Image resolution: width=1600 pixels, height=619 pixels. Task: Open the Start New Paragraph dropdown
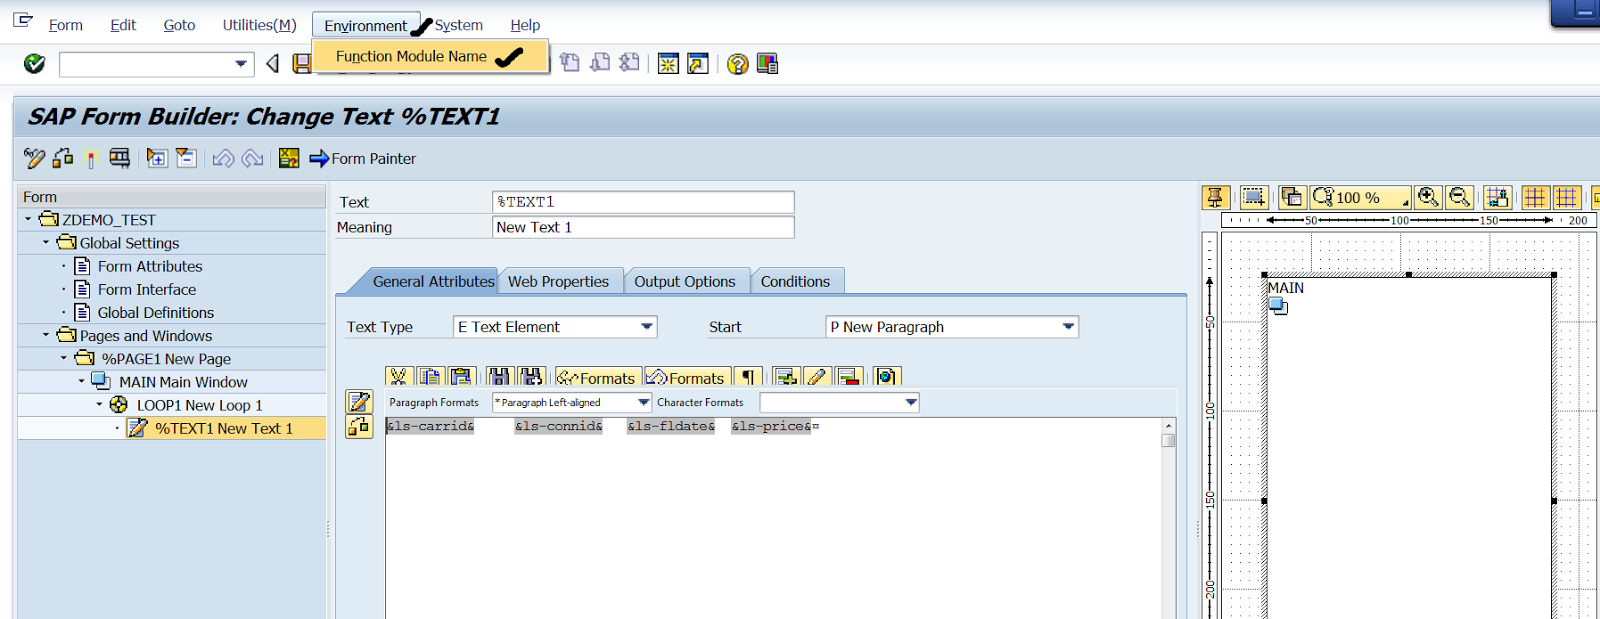click(1068, 327)
